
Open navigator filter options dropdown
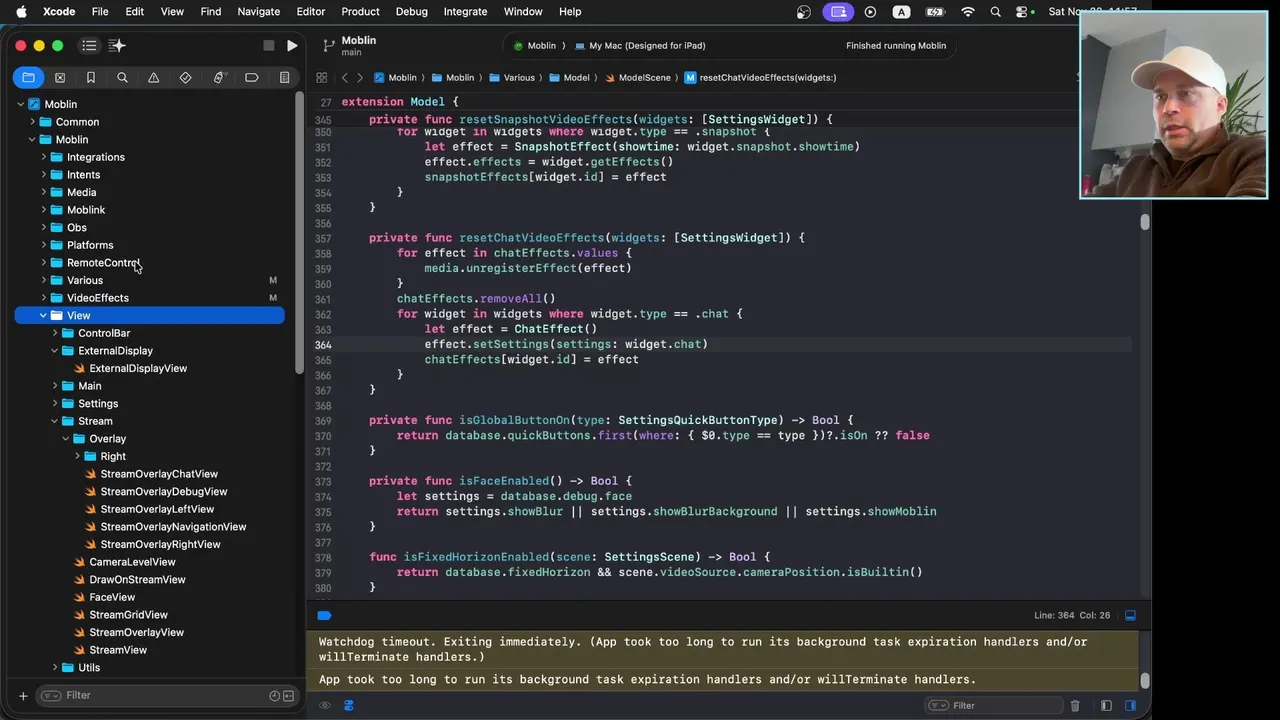click(51, 696)
